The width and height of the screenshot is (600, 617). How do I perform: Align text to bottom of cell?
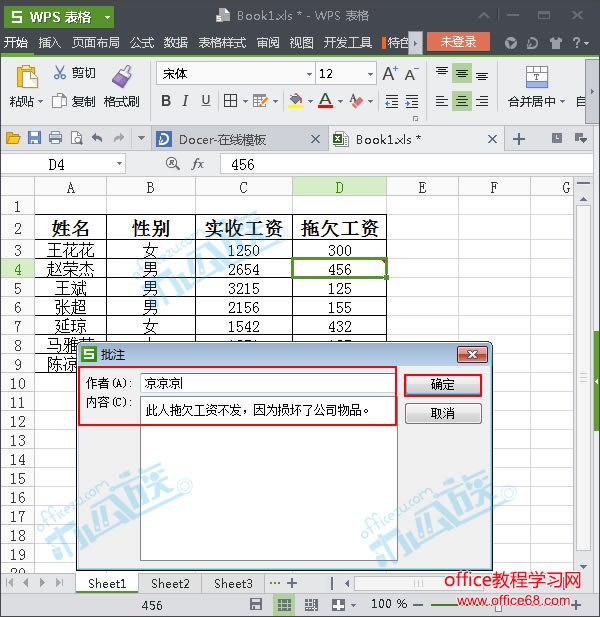[x=482, y=74]
